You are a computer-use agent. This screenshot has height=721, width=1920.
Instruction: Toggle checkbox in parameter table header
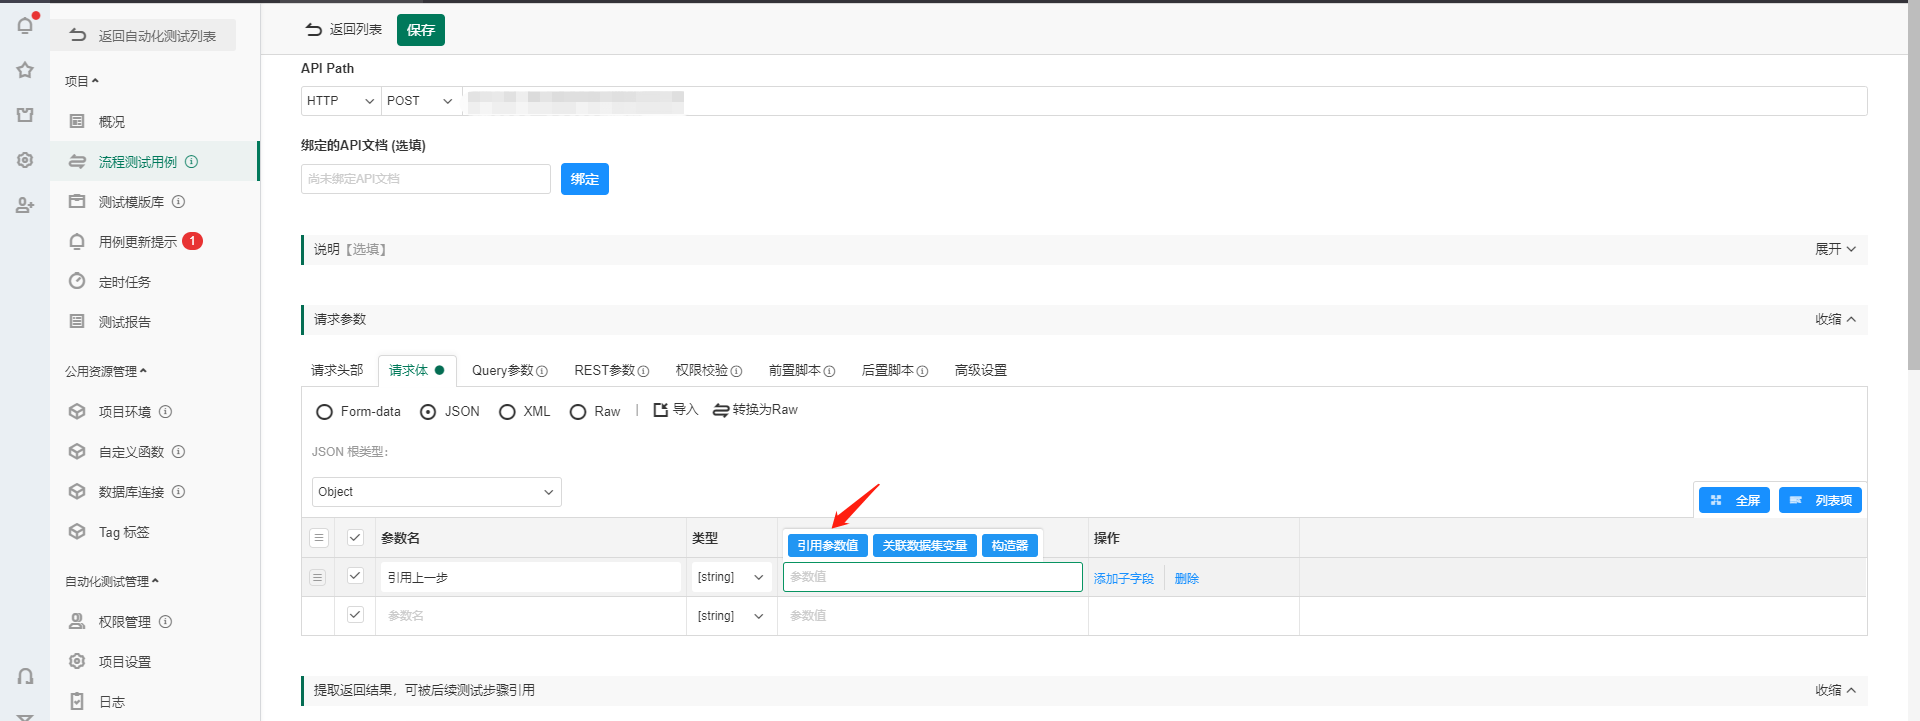coord(355,537)
